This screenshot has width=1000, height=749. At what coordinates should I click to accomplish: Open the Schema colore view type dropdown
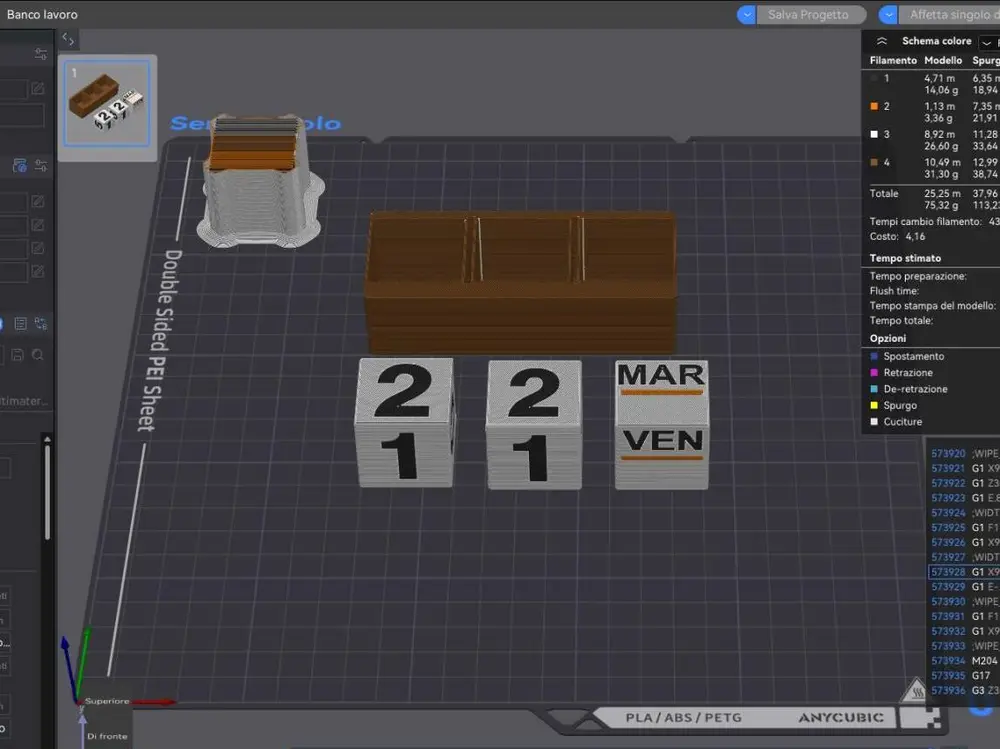[989, 42]
